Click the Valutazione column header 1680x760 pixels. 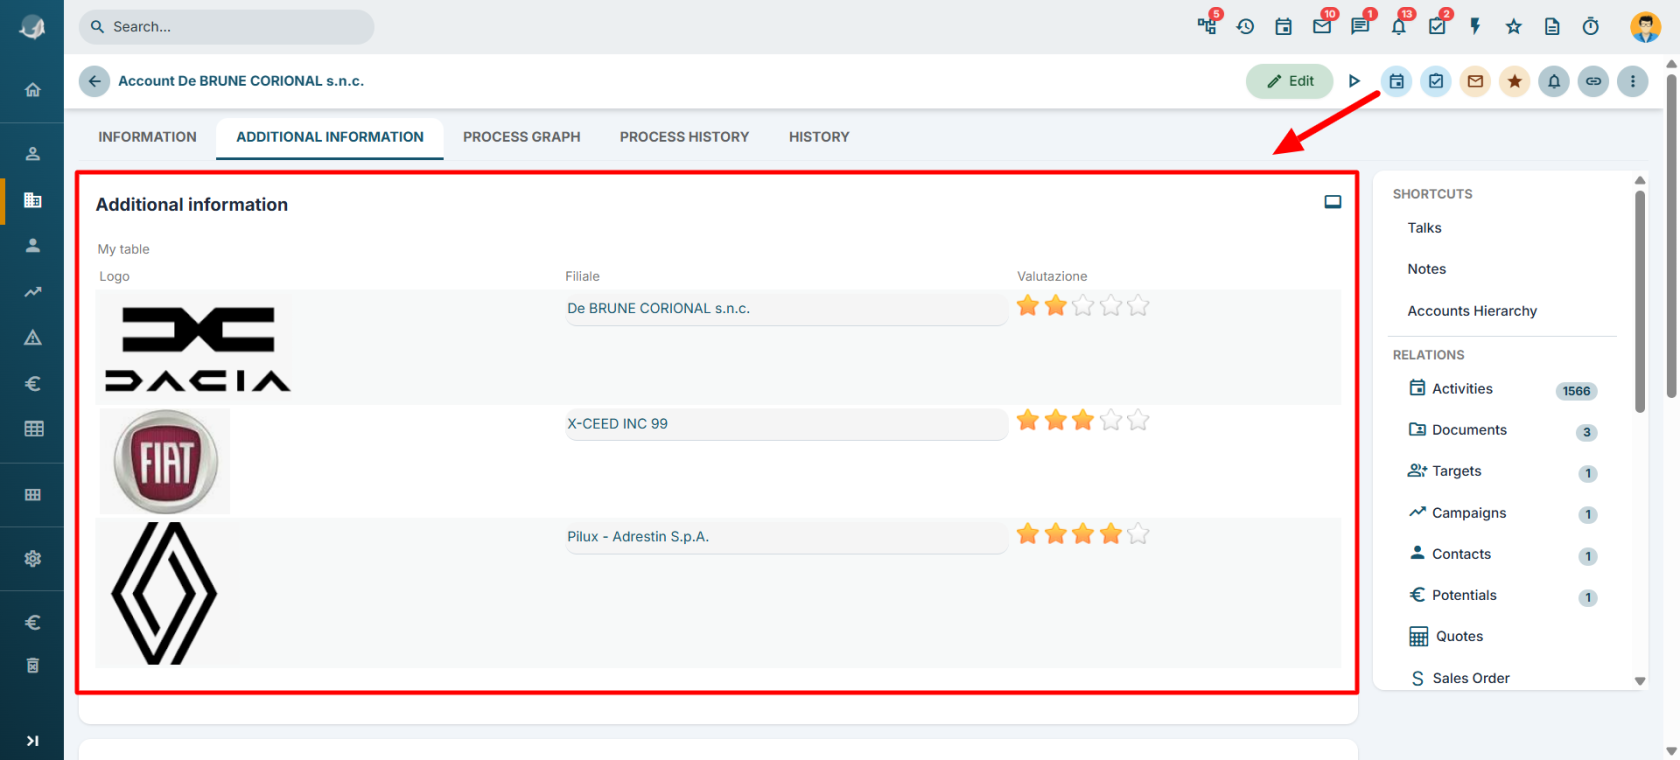[x=1052, y=276]
